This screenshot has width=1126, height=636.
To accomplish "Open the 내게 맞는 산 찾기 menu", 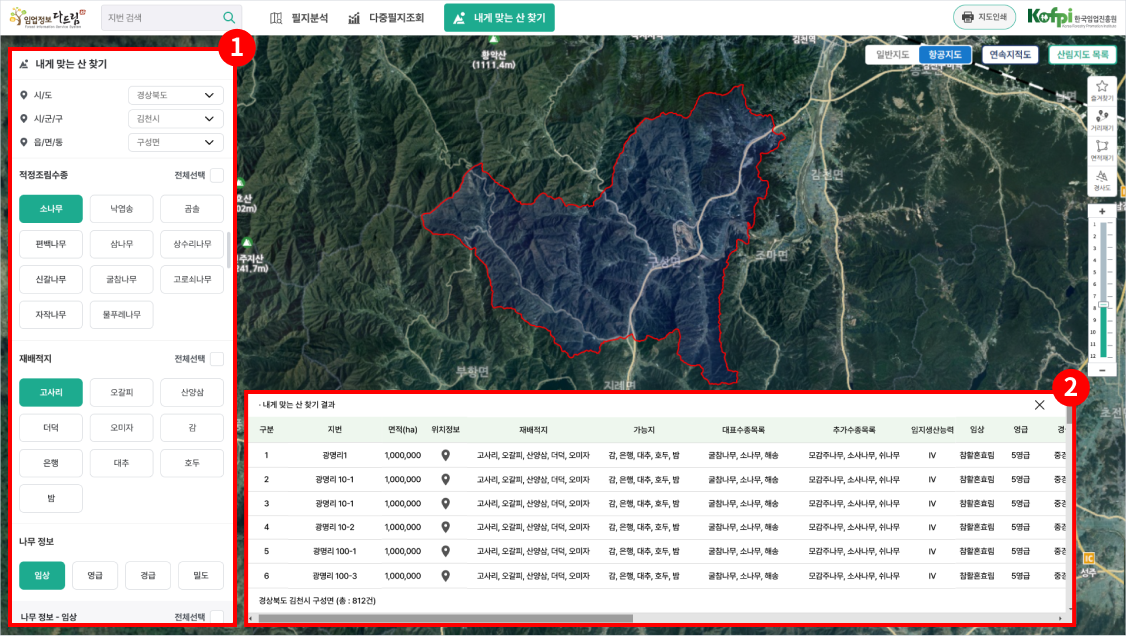I will [x=499, y=18].
